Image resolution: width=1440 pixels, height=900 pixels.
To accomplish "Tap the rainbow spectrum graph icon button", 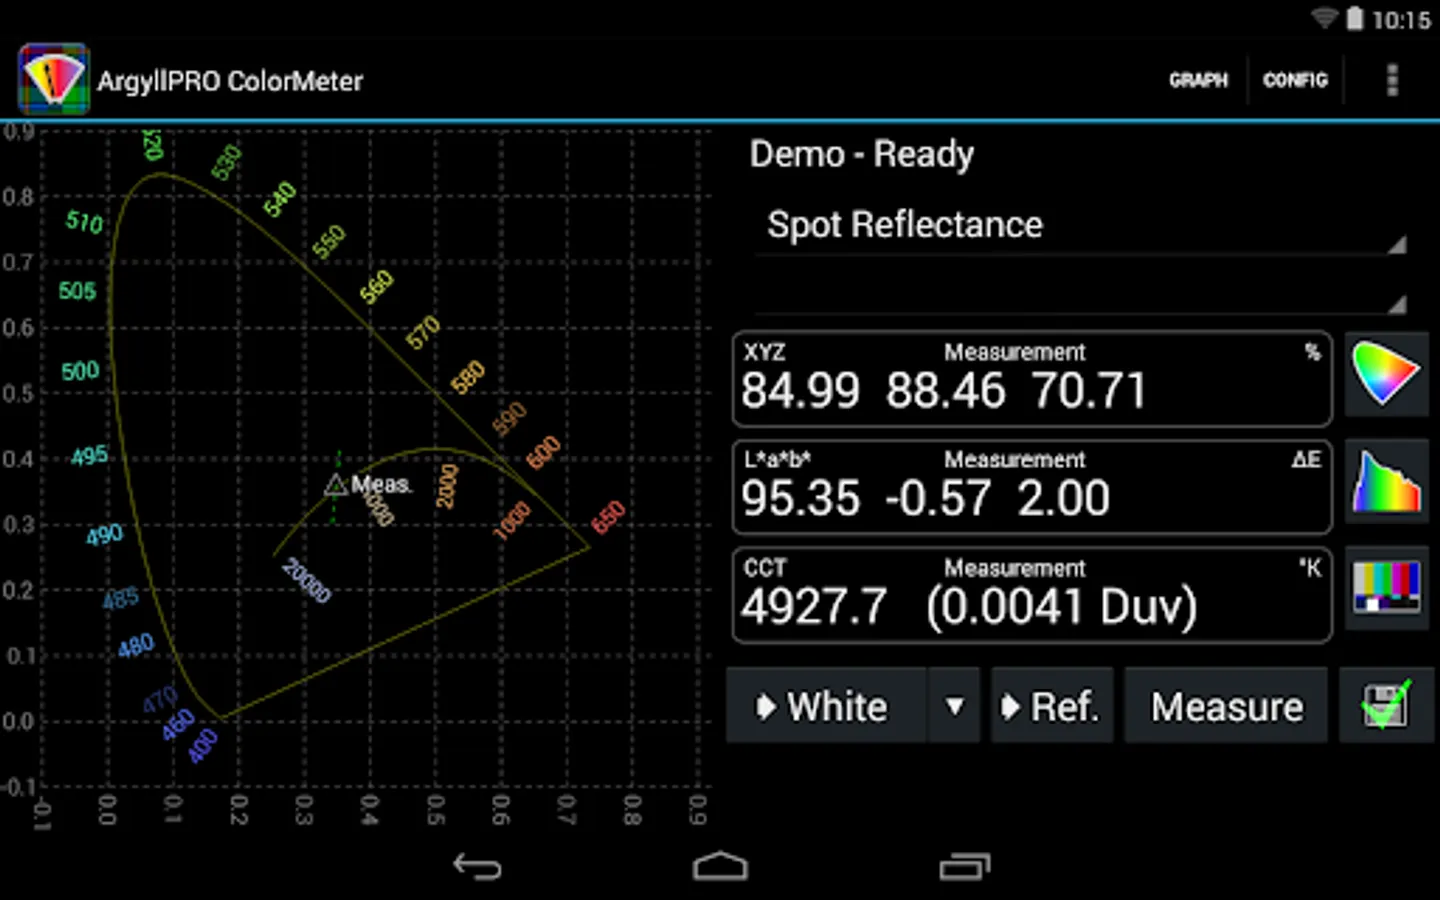I will 1386,481.
